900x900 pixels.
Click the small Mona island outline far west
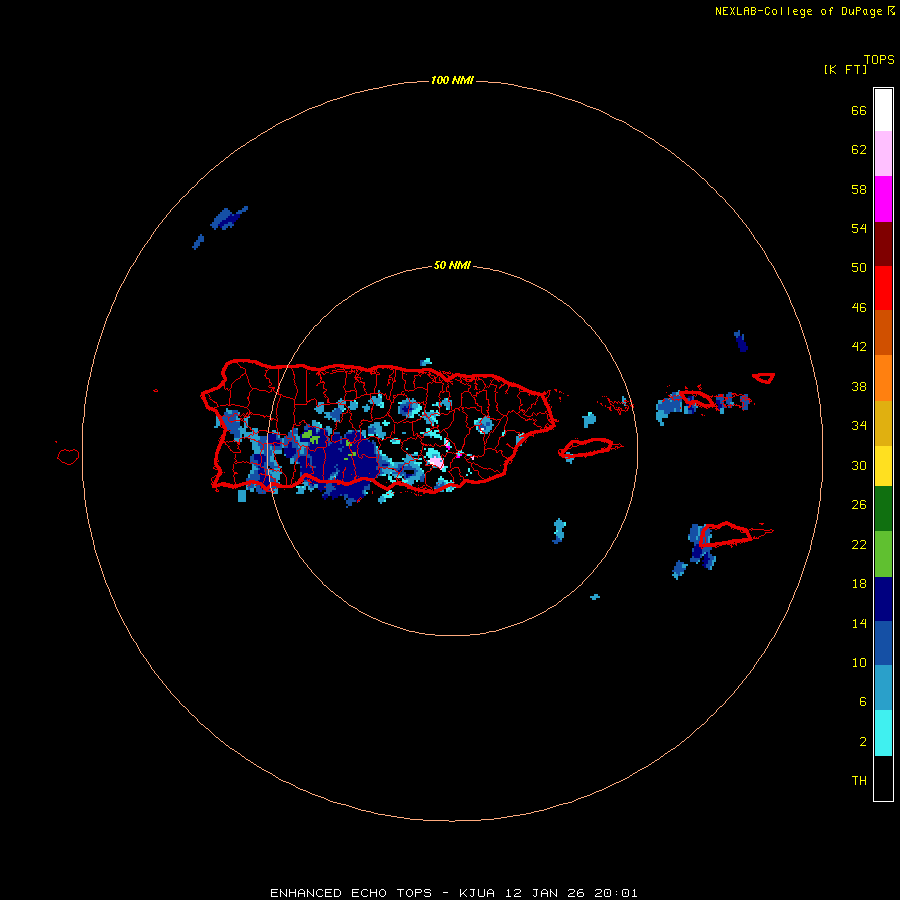[68, 456]
